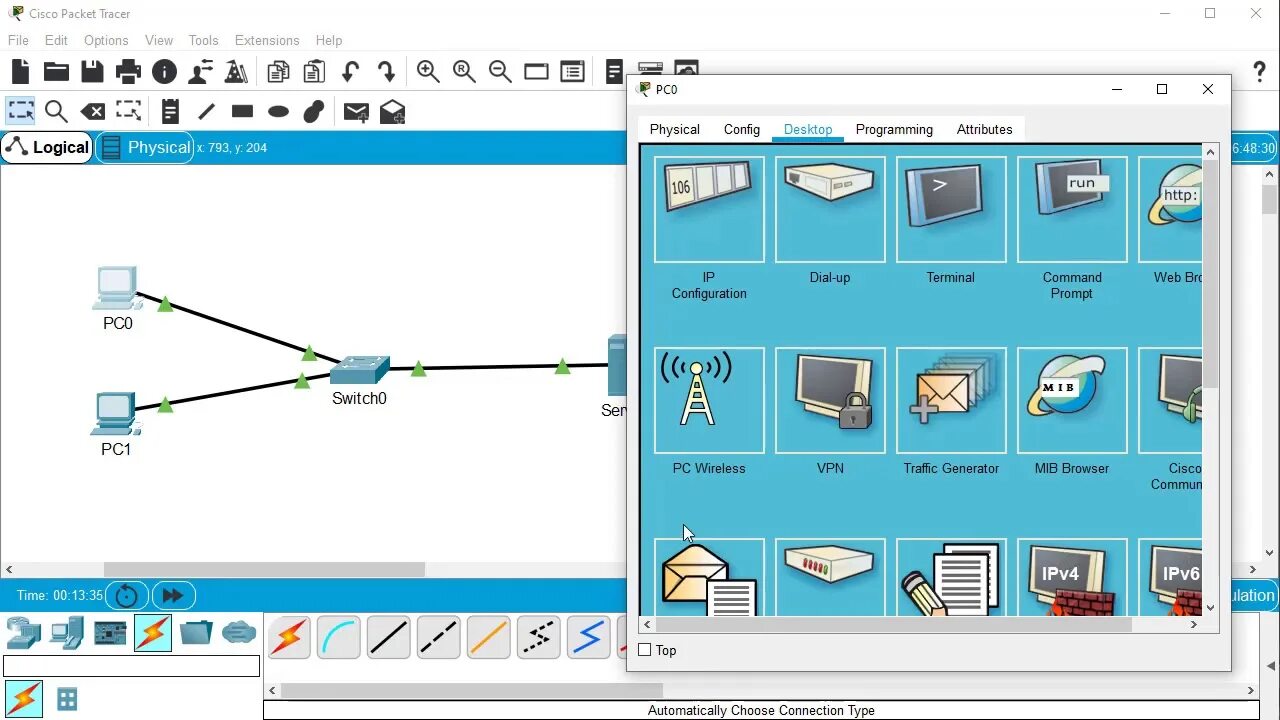The width and height of the screenshot is (1280, 720).
Task: Open the IPv4 Firewall app
Action: 1072,577
